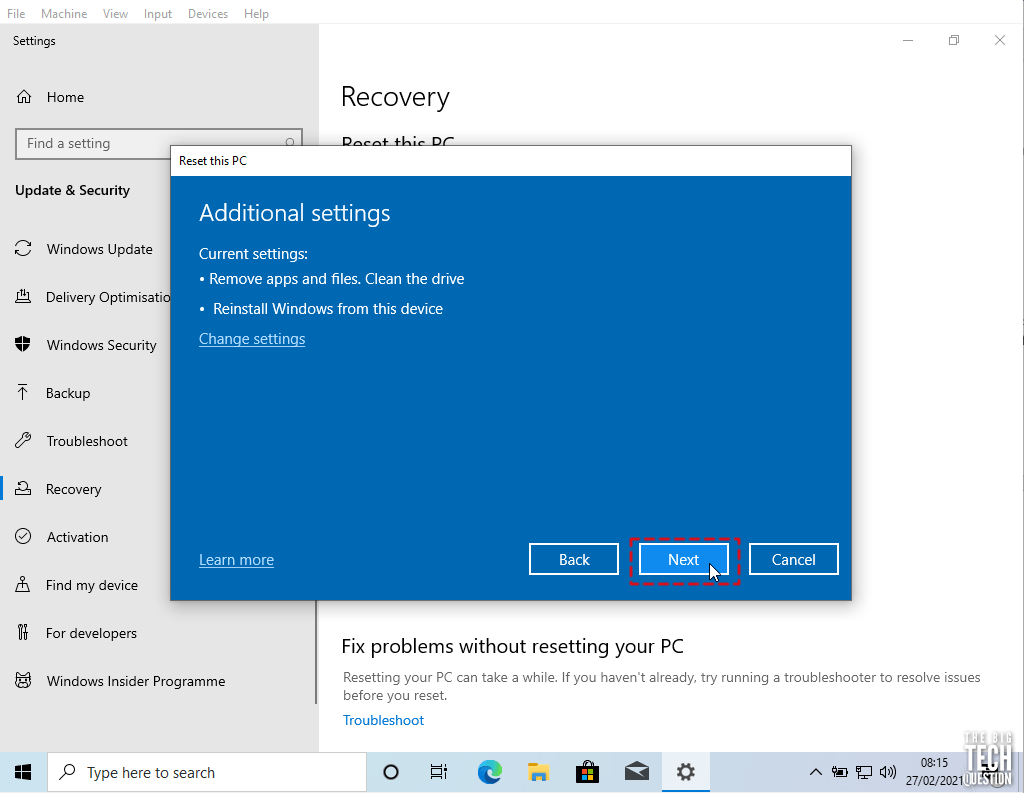Viewport: 1024px width, 793px height.
Task: Click the Learn more link
Action: [236, 560]
